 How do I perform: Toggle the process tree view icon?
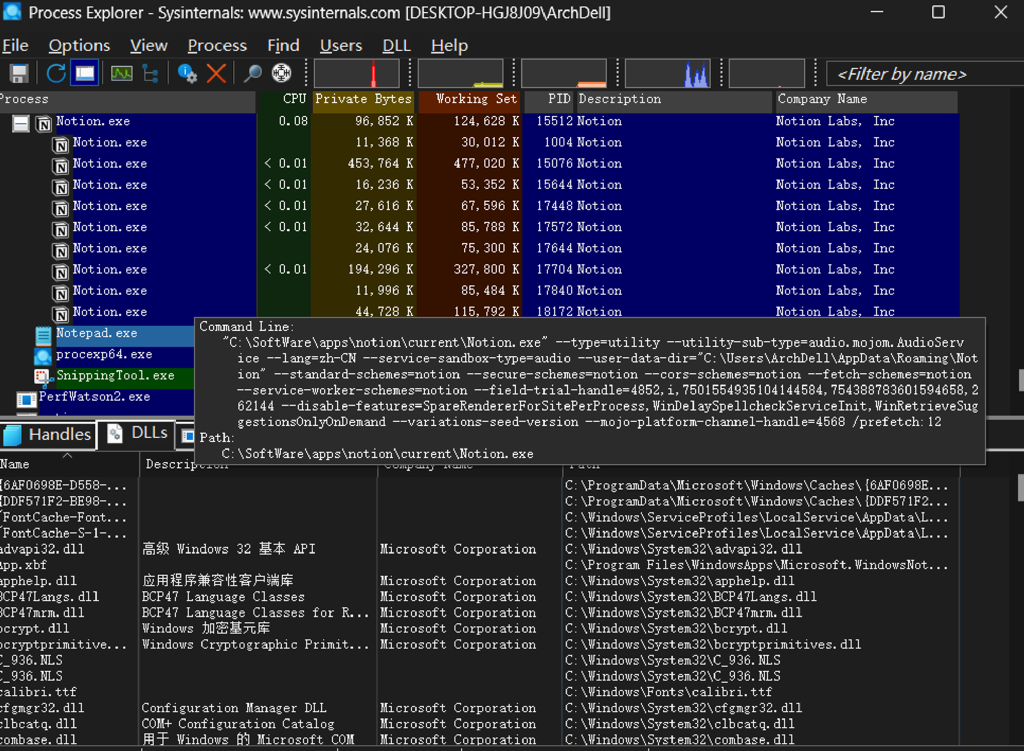point(150,73)
